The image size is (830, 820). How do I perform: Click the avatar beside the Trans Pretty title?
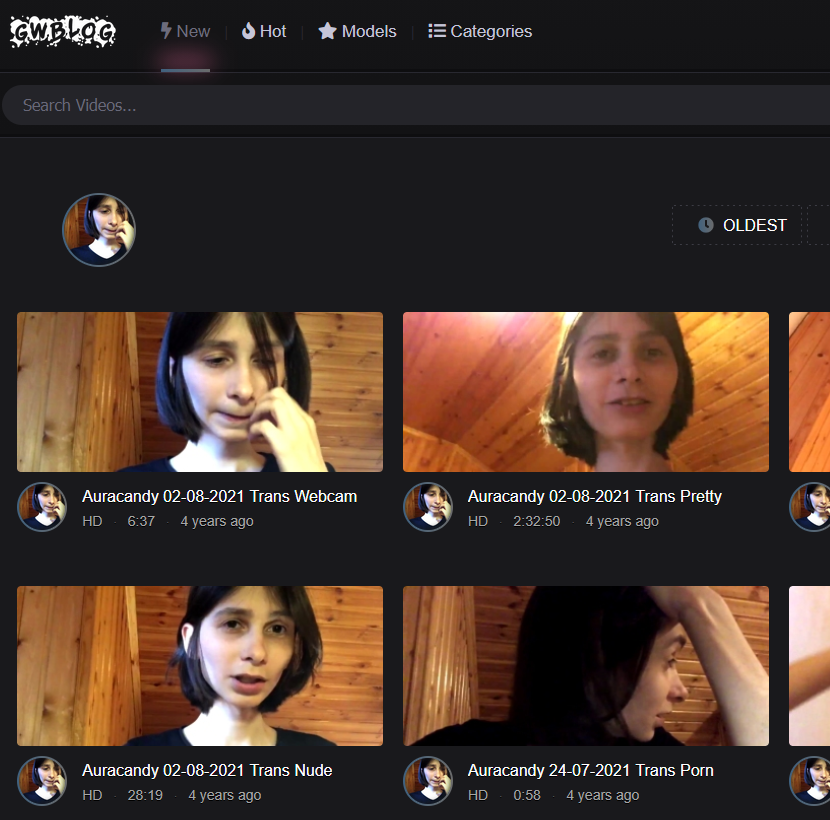pyautogui.click(x=428, y=507)
